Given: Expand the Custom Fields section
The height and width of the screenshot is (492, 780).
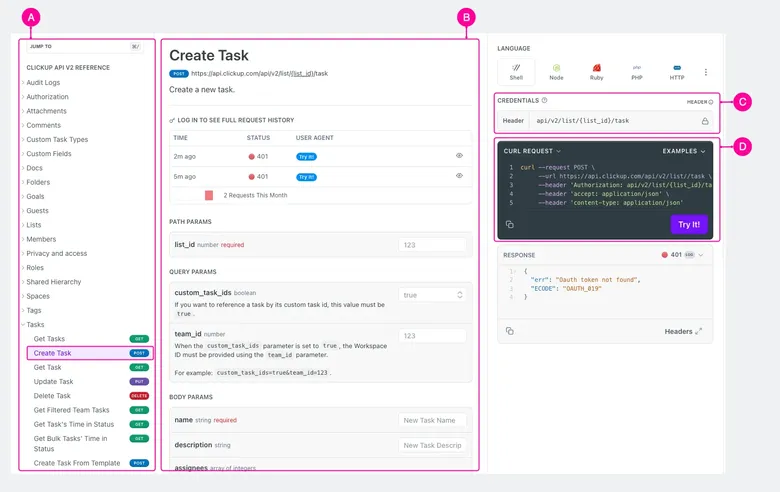Looking at the screenshot, I should click(49, 154).
